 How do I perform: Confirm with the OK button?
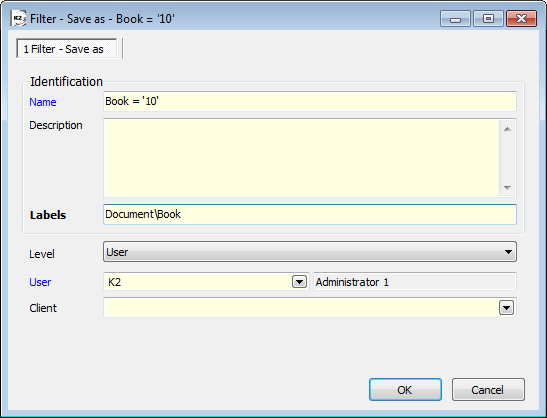[405, 390]
